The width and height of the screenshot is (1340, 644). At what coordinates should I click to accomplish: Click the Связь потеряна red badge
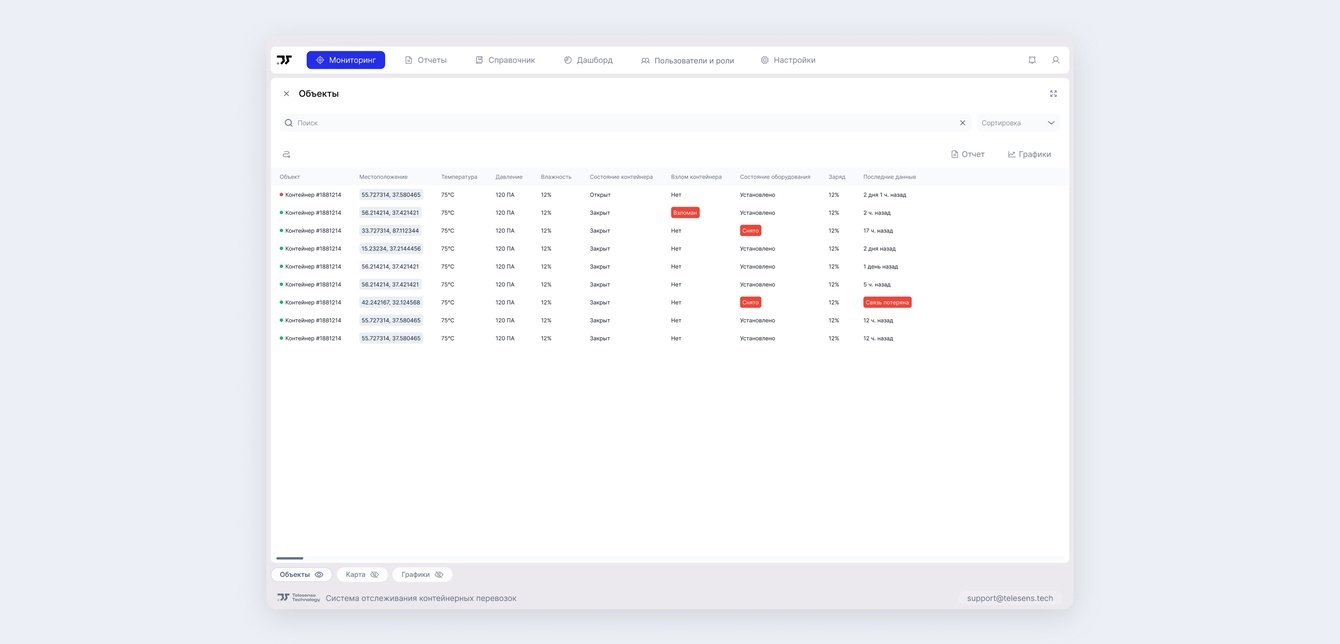click(887, 302)
